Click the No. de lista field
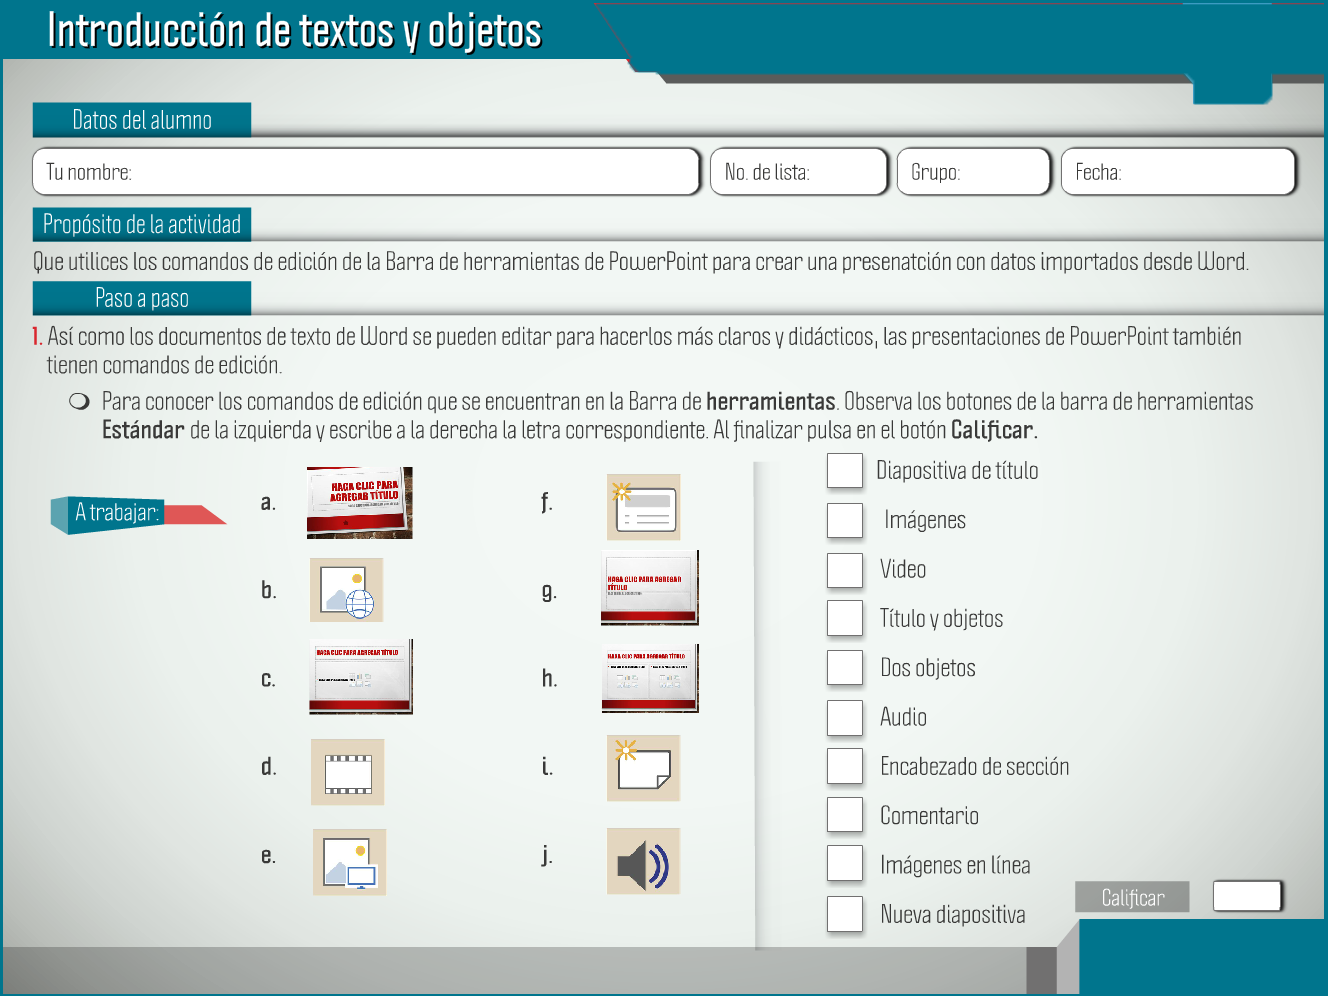Screen dimensions: 1328x996 [799, 172]
